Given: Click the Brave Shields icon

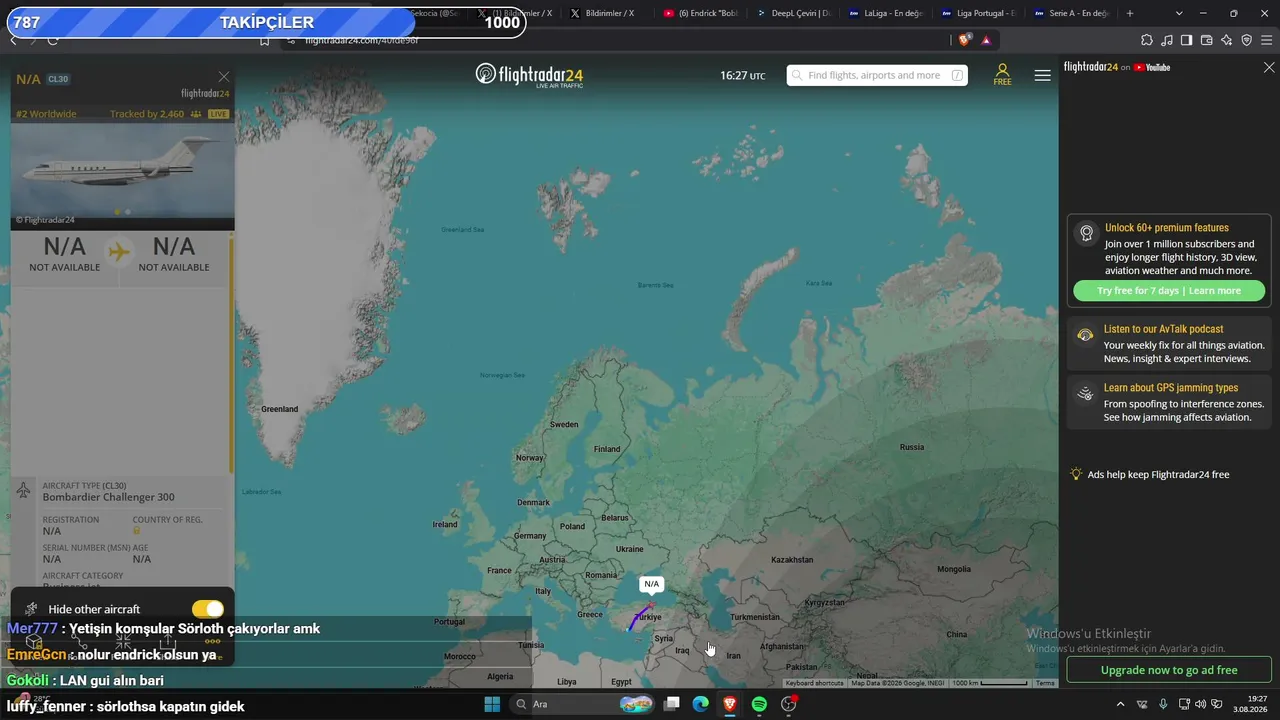Looking at the screenshot, I should click(x=964, y=40).
